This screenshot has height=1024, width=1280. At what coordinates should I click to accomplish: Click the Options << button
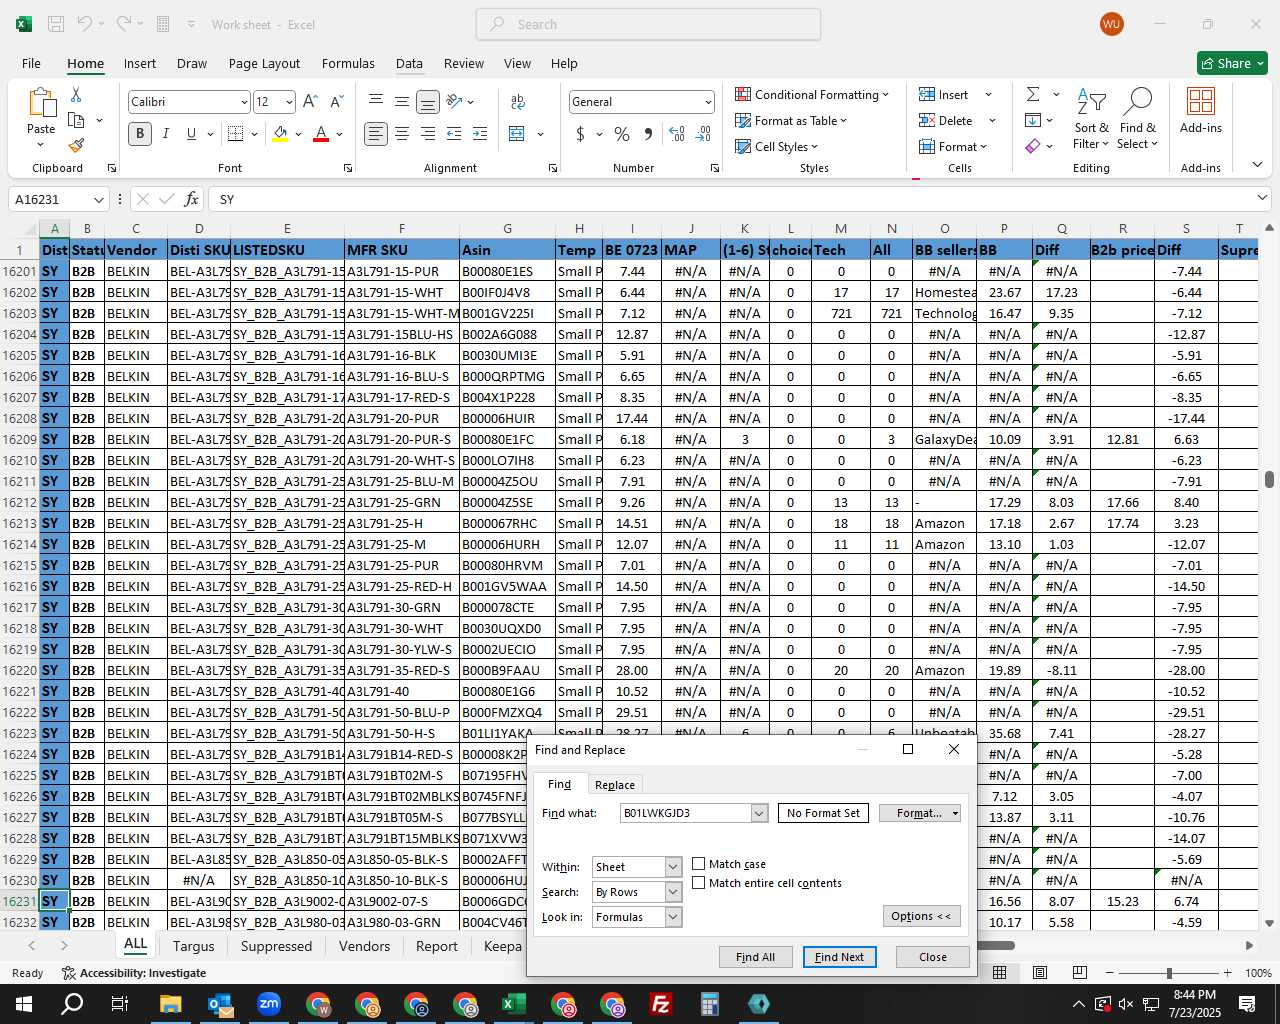pos(921,916)
